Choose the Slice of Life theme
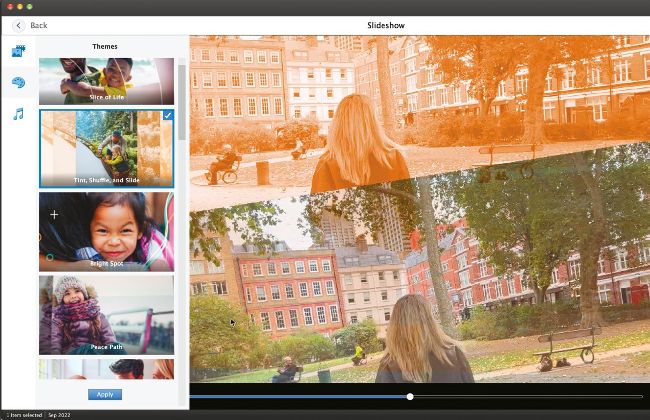 click(106, 81)
